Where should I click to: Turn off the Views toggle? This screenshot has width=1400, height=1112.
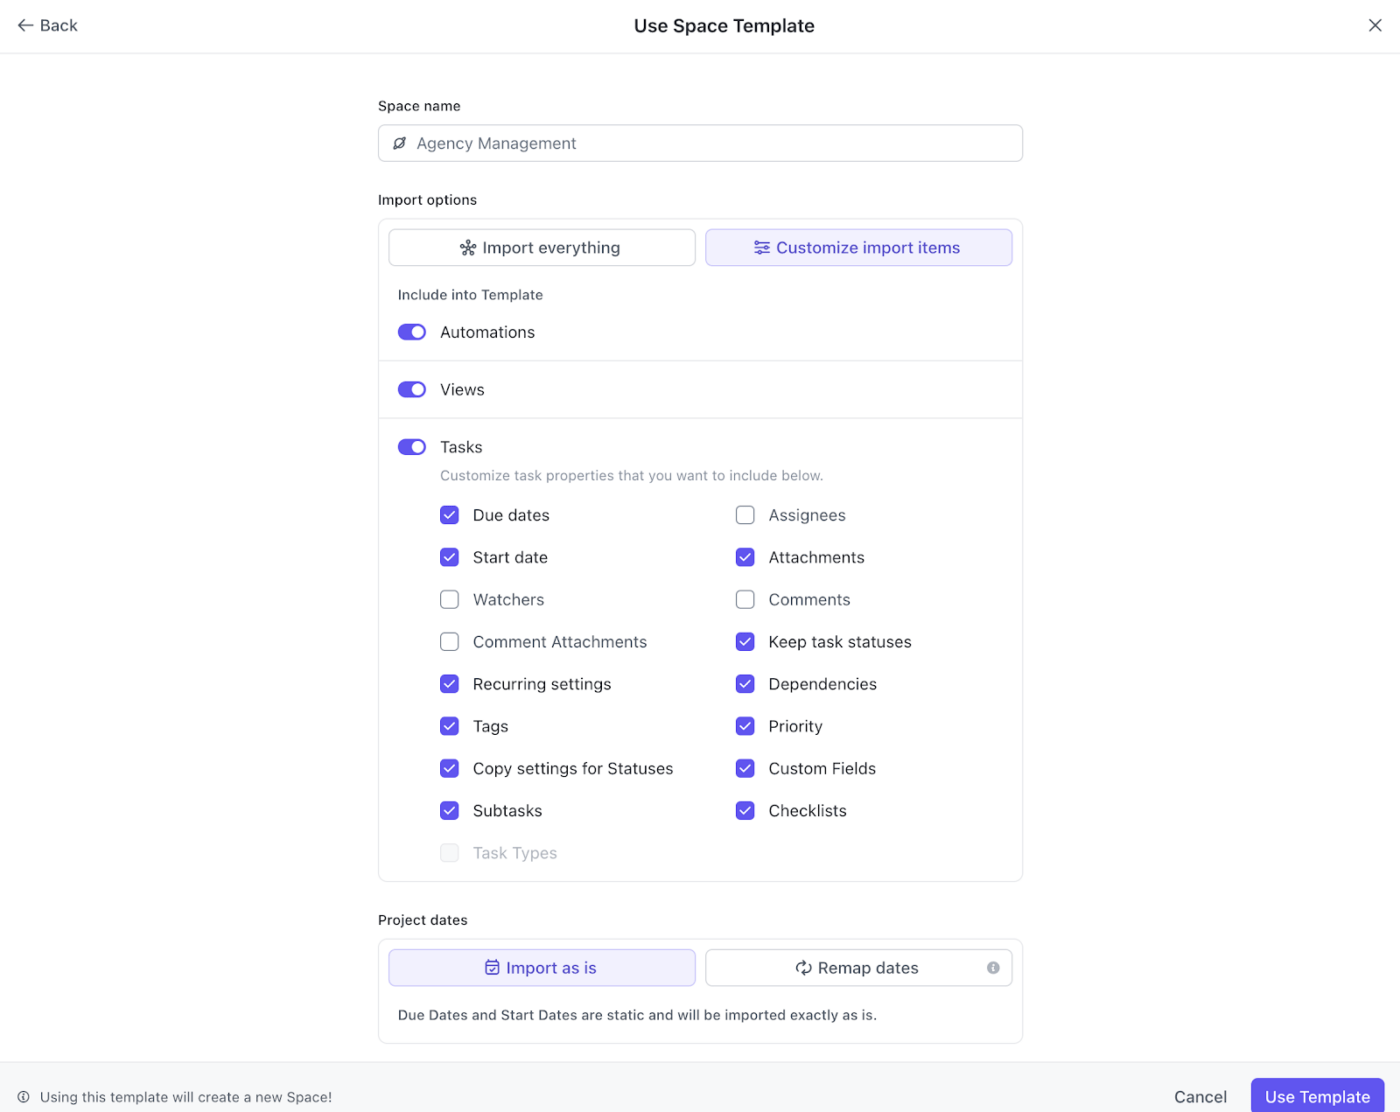click(x=411, y=389)
